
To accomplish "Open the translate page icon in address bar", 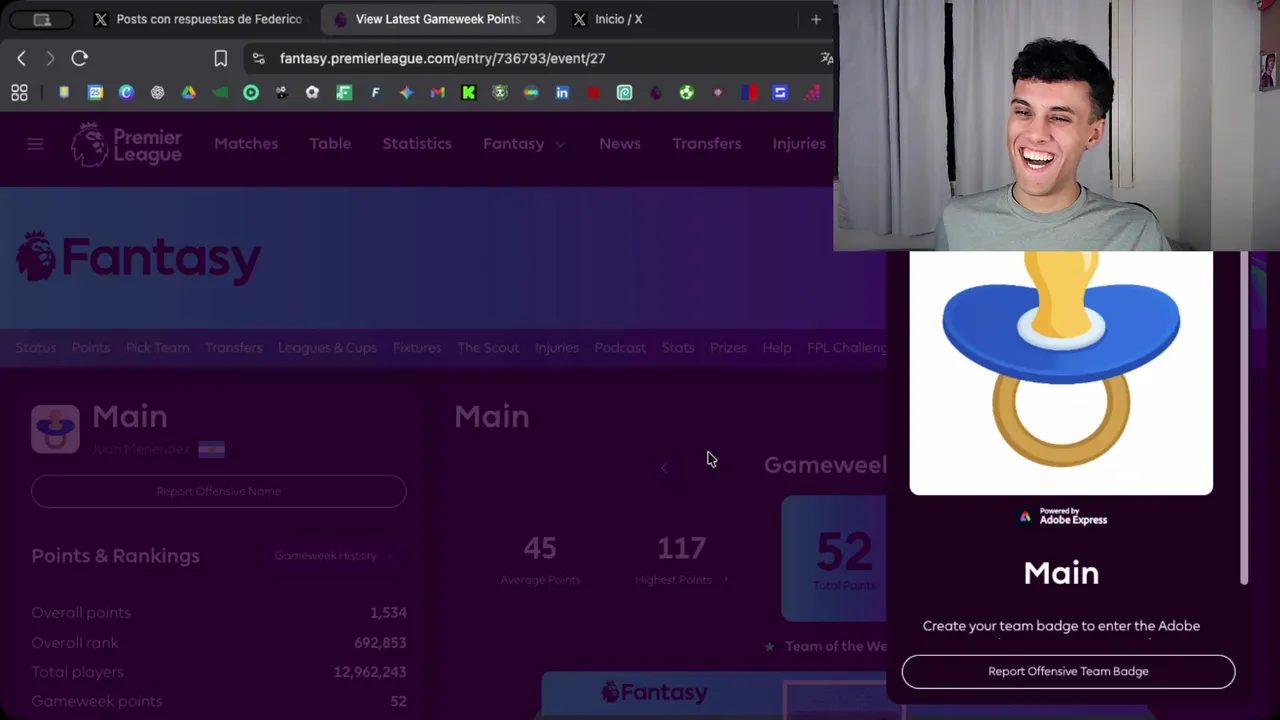I will [826, 58].
